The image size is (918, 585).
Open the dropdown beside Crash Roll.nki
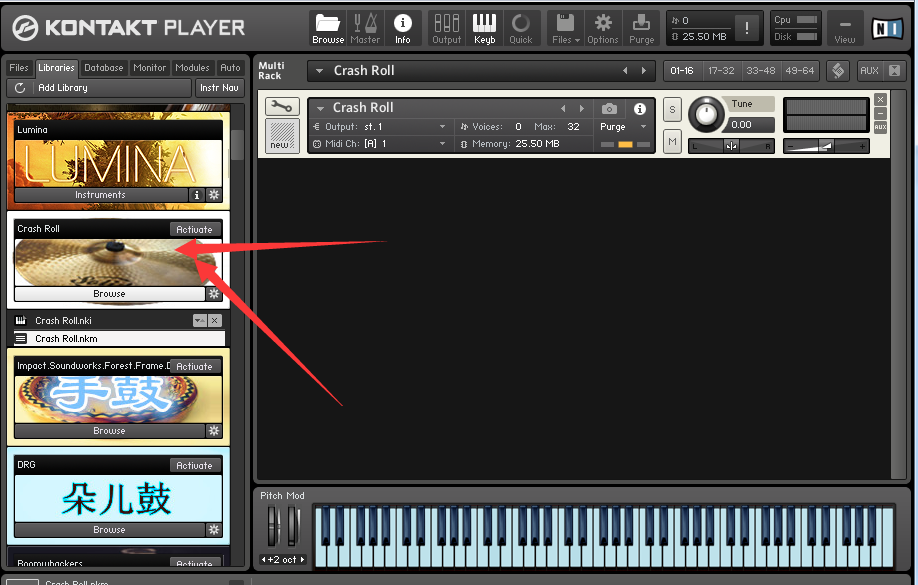pyautogui.click(x=200, y=321)
